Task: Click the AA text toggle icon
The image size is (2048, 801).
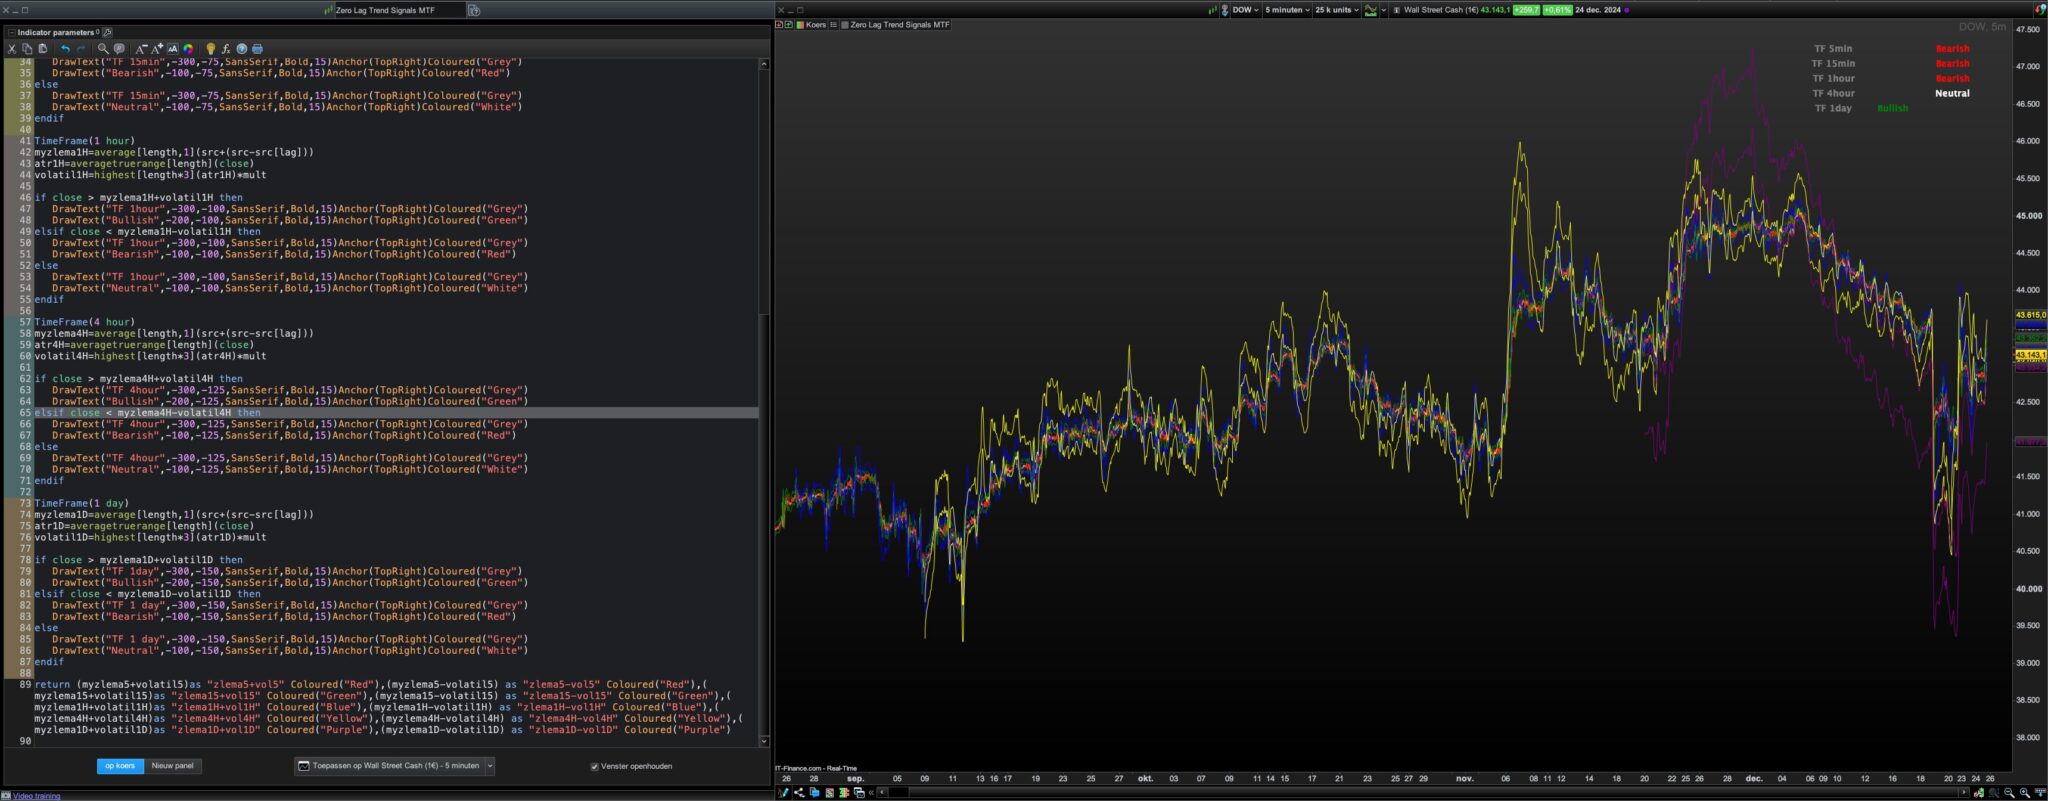Action: [173, 48]
